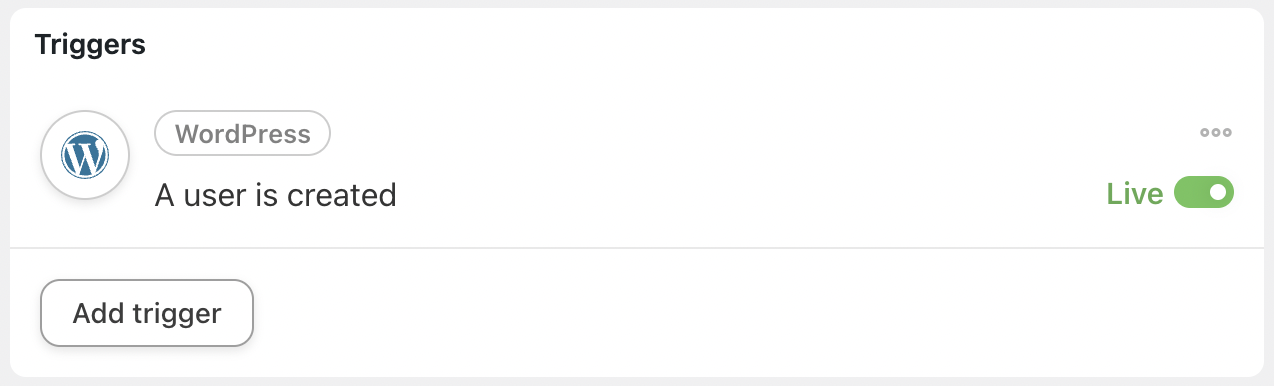Open the "A user is created" trigger
The height and width of the screenshot is (386, 1274).
coord(276,194)
